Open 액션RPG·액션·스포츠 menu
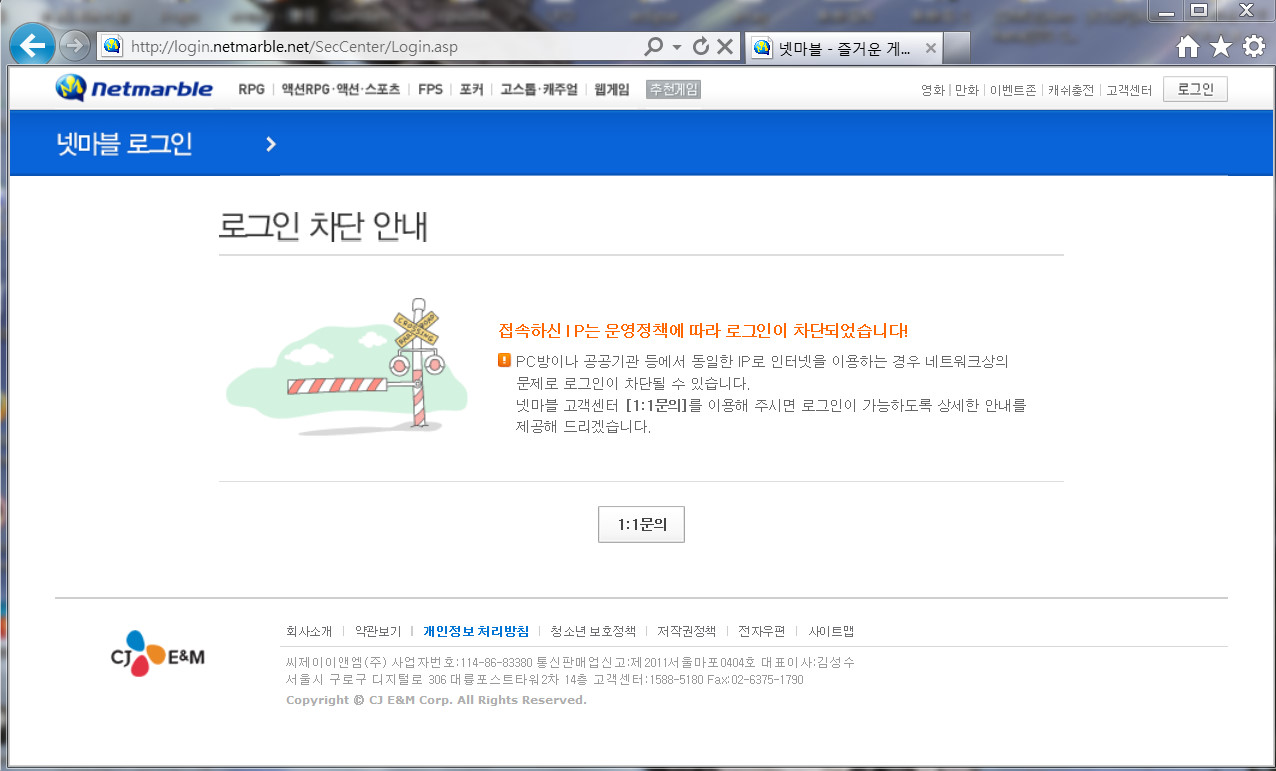1276x771 pixels. click(340, 89)
